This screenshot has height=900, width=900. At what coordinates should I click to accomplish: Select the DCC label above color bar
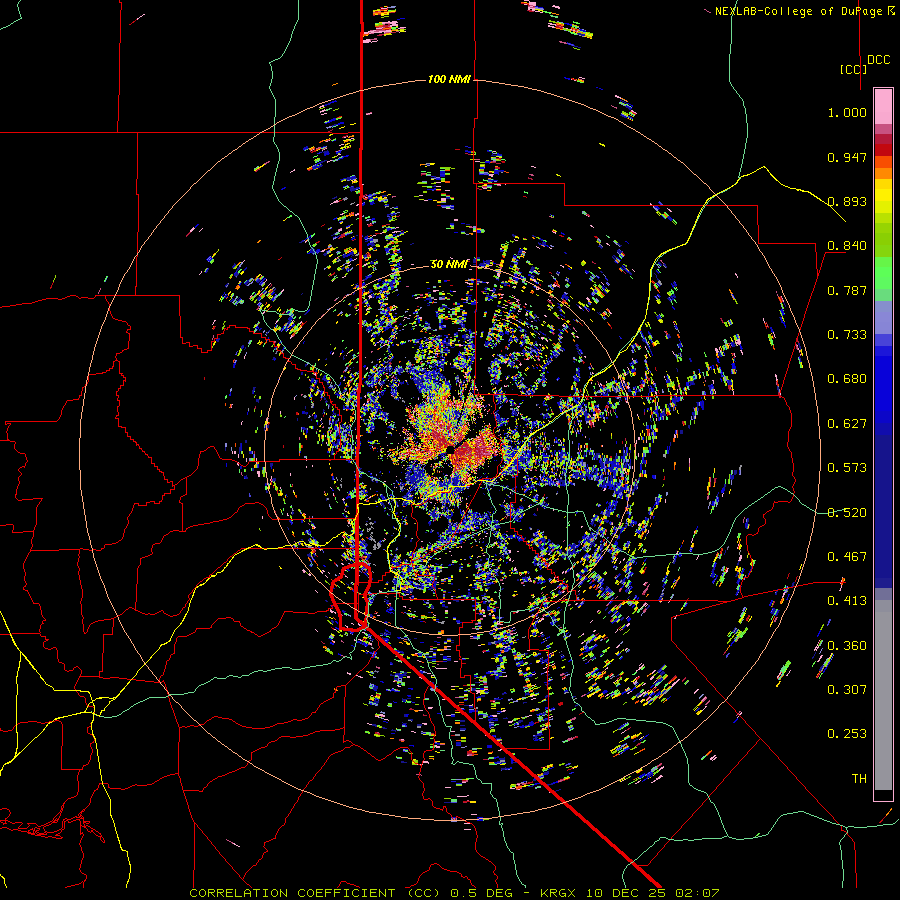point(878,60)
